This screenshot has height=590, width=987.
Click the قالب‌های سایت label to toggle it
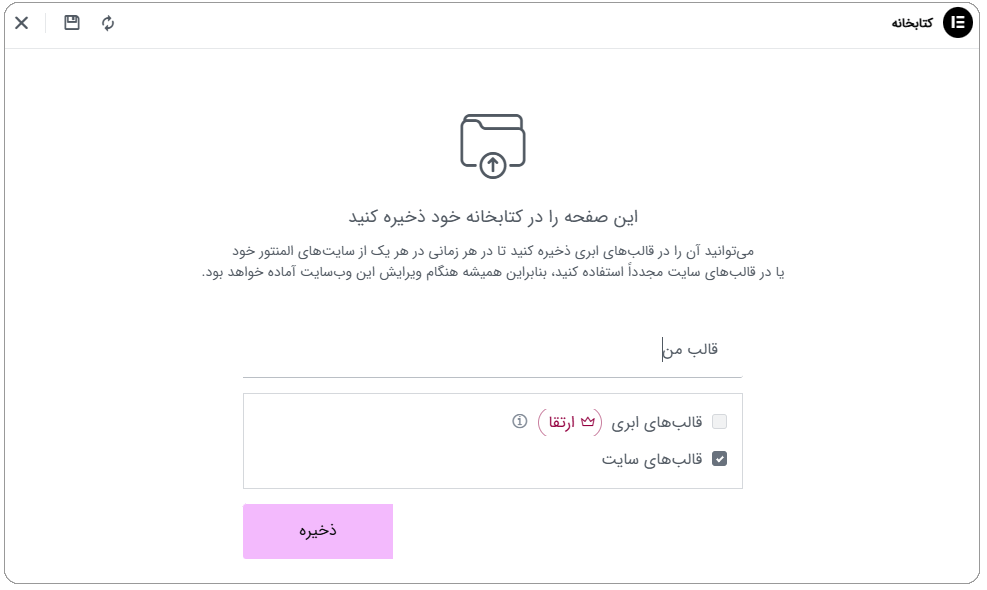pyautogui.click(x=655, y=461)
